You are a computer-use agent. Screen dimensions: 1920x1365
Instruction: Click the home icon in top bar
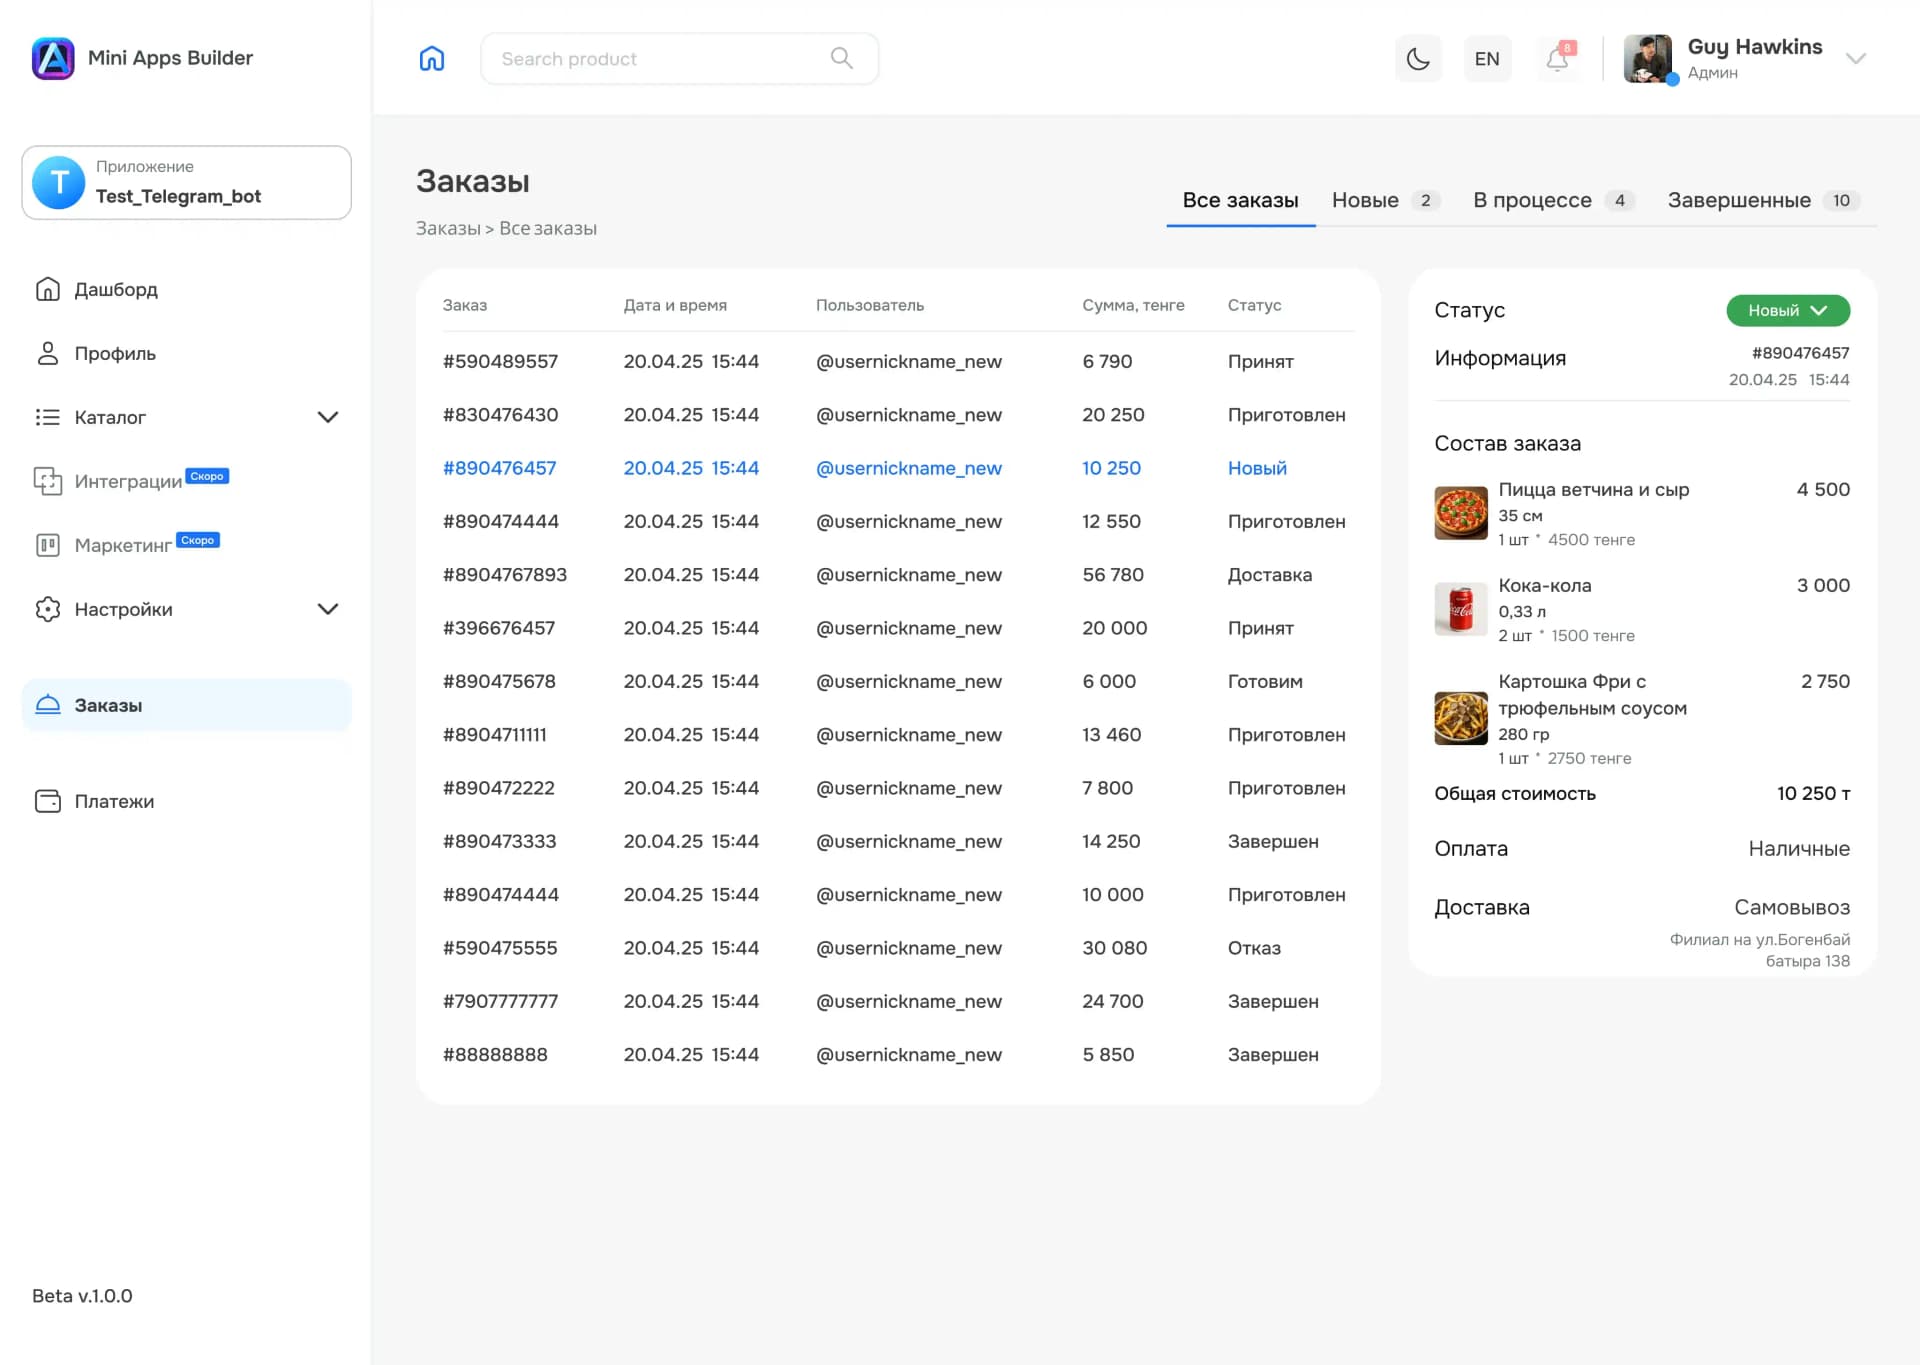click(431, 58)
